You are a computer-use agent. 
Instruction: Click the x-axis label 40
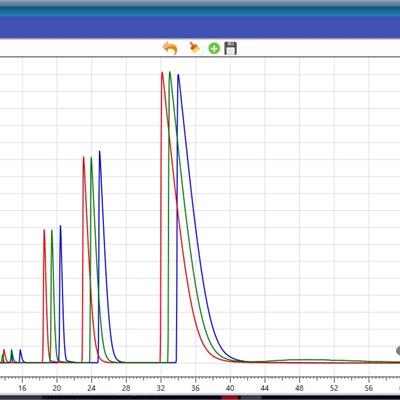click(230, 388)
